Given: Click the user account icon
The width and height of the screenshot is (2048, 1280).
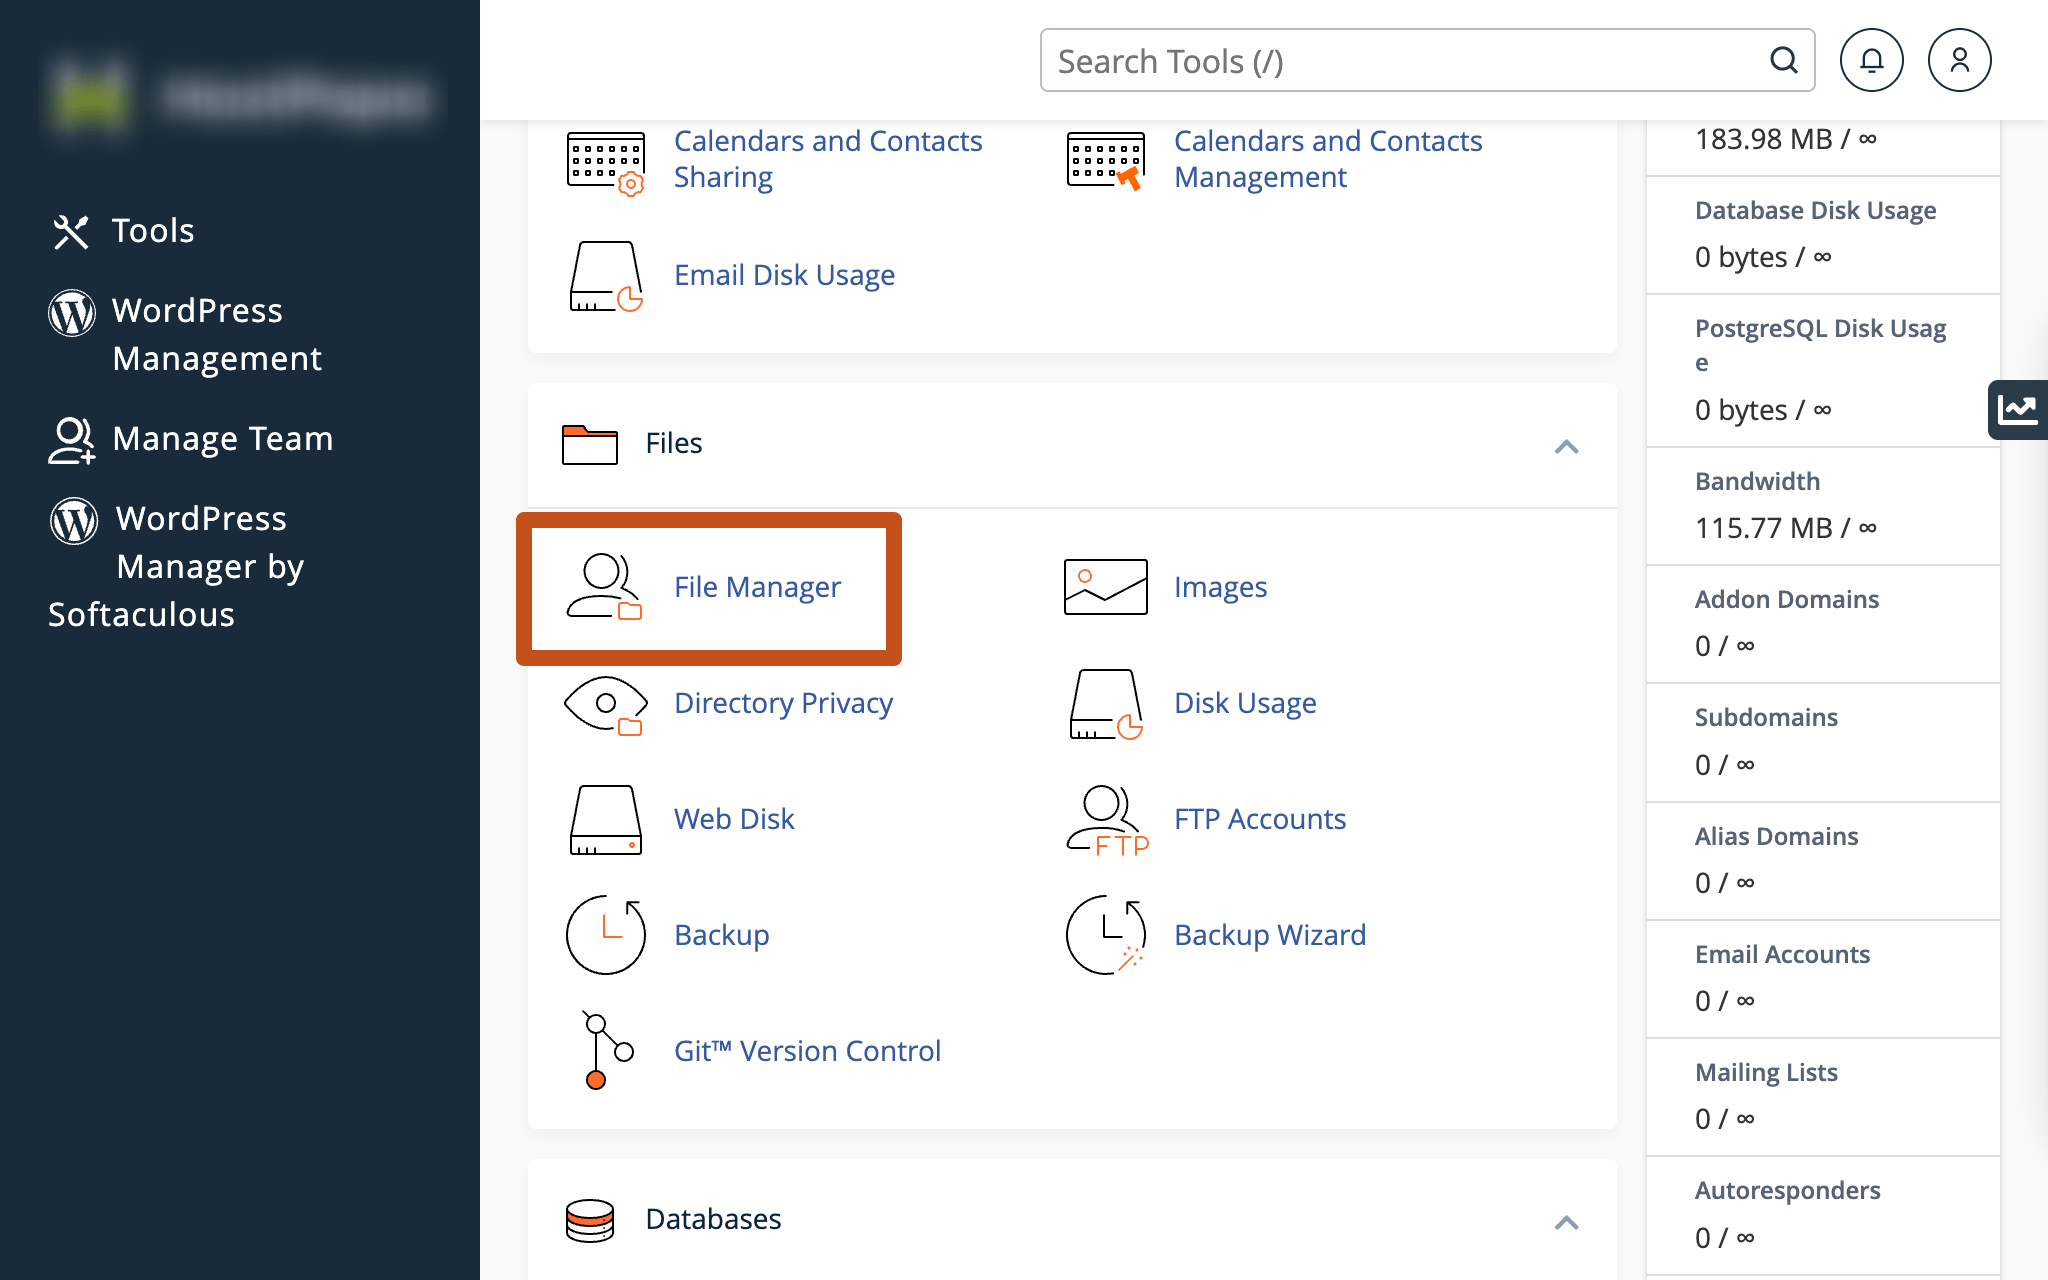Looking at the screenshot, I should 1959,60.
